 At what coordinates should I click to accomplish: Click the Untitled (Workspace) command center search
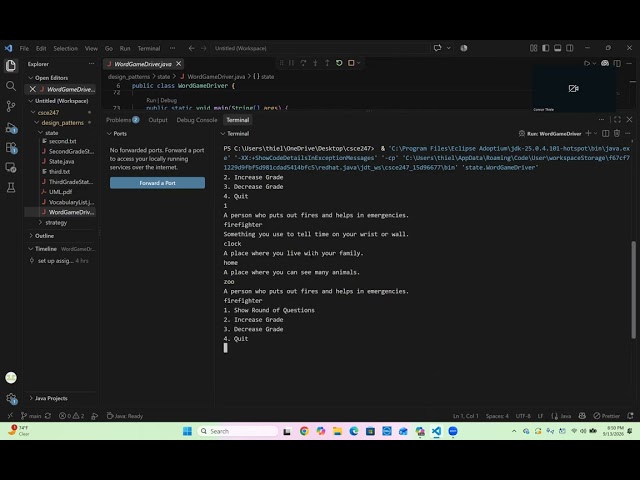(320, 48)
